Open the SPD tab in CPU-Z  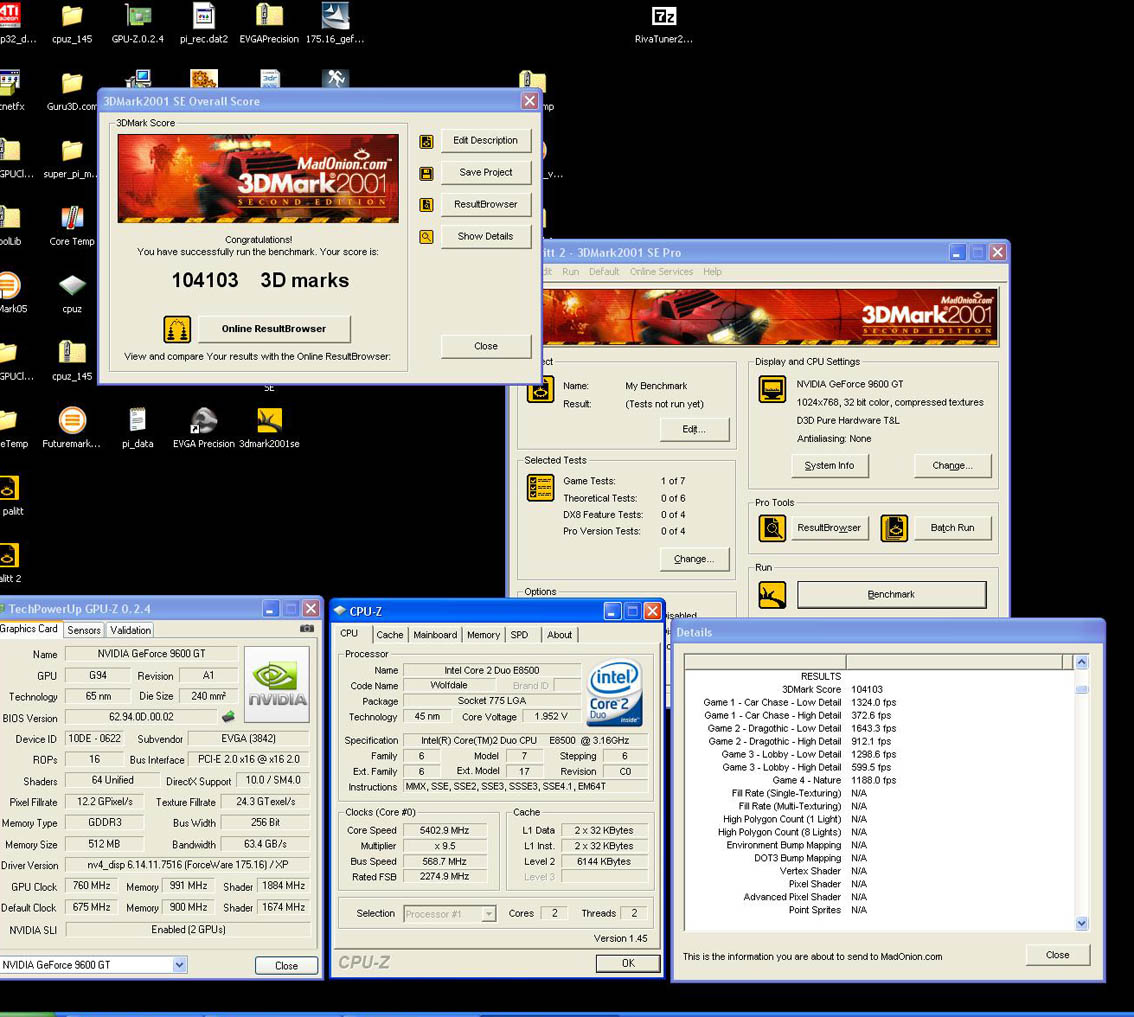click(519, 634)
